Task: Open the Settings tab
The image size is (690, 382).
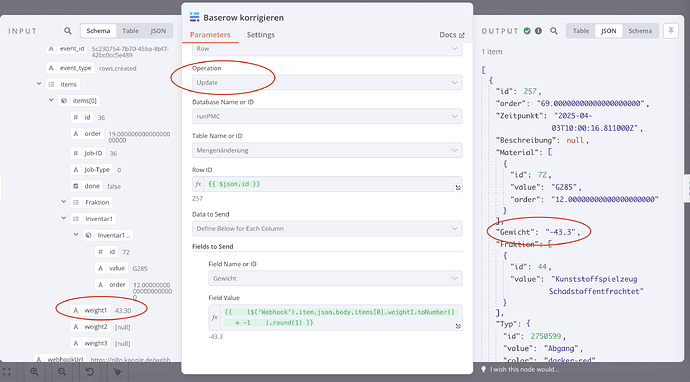Action: pyautogui.click(x=261, y=35)
